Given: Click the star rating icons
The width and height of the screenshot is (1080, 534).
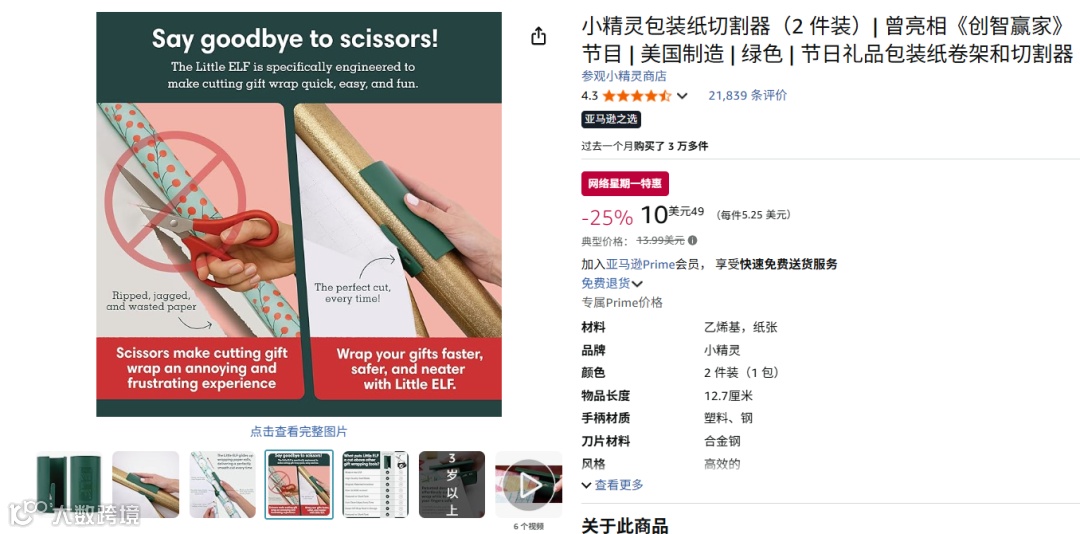Looking at the screenshot, I should [x=636, y=96].
